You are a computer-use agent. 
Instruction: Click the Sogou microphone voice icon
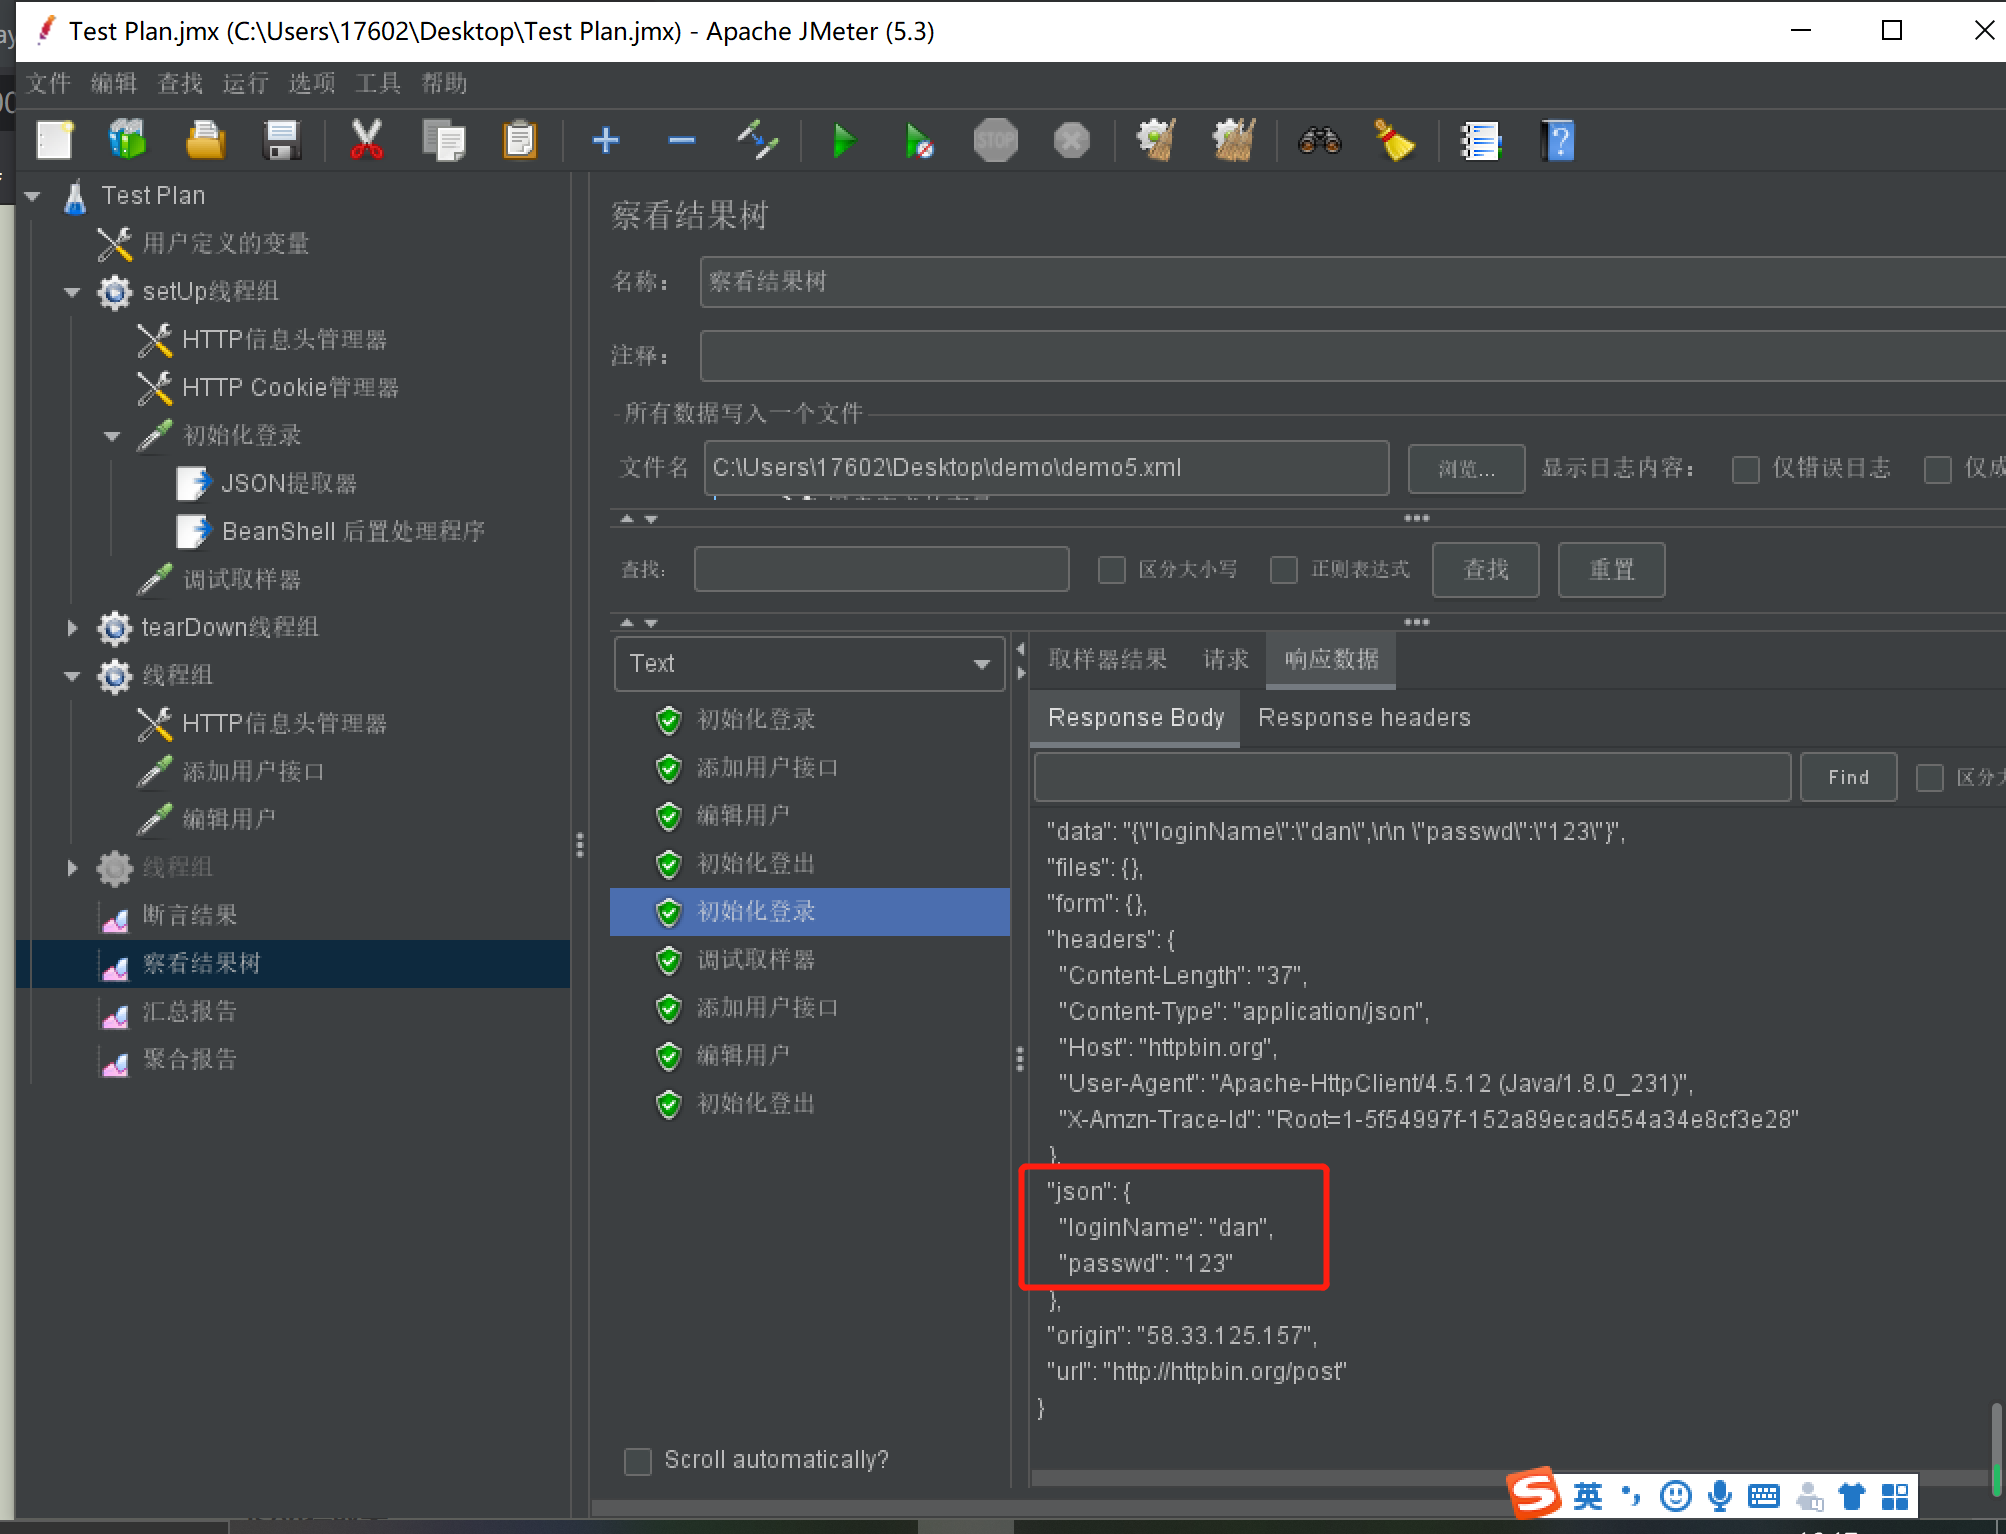pyautogui.click(x=1720, y=1496)
